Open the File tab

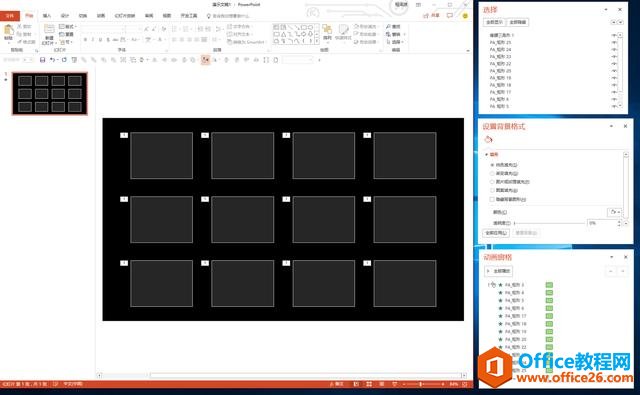[x=10, y=16]
